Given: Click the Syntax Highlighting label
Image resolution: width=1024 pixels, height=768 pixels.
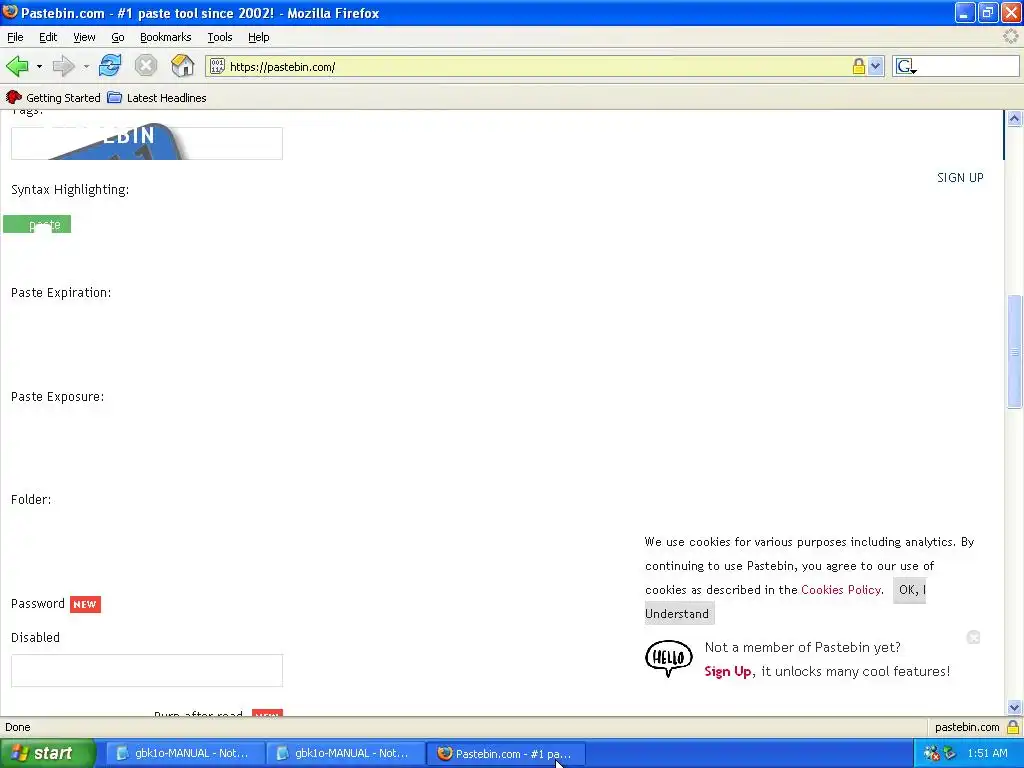Looking at the screenshot, I should click(x=70, y=189).
